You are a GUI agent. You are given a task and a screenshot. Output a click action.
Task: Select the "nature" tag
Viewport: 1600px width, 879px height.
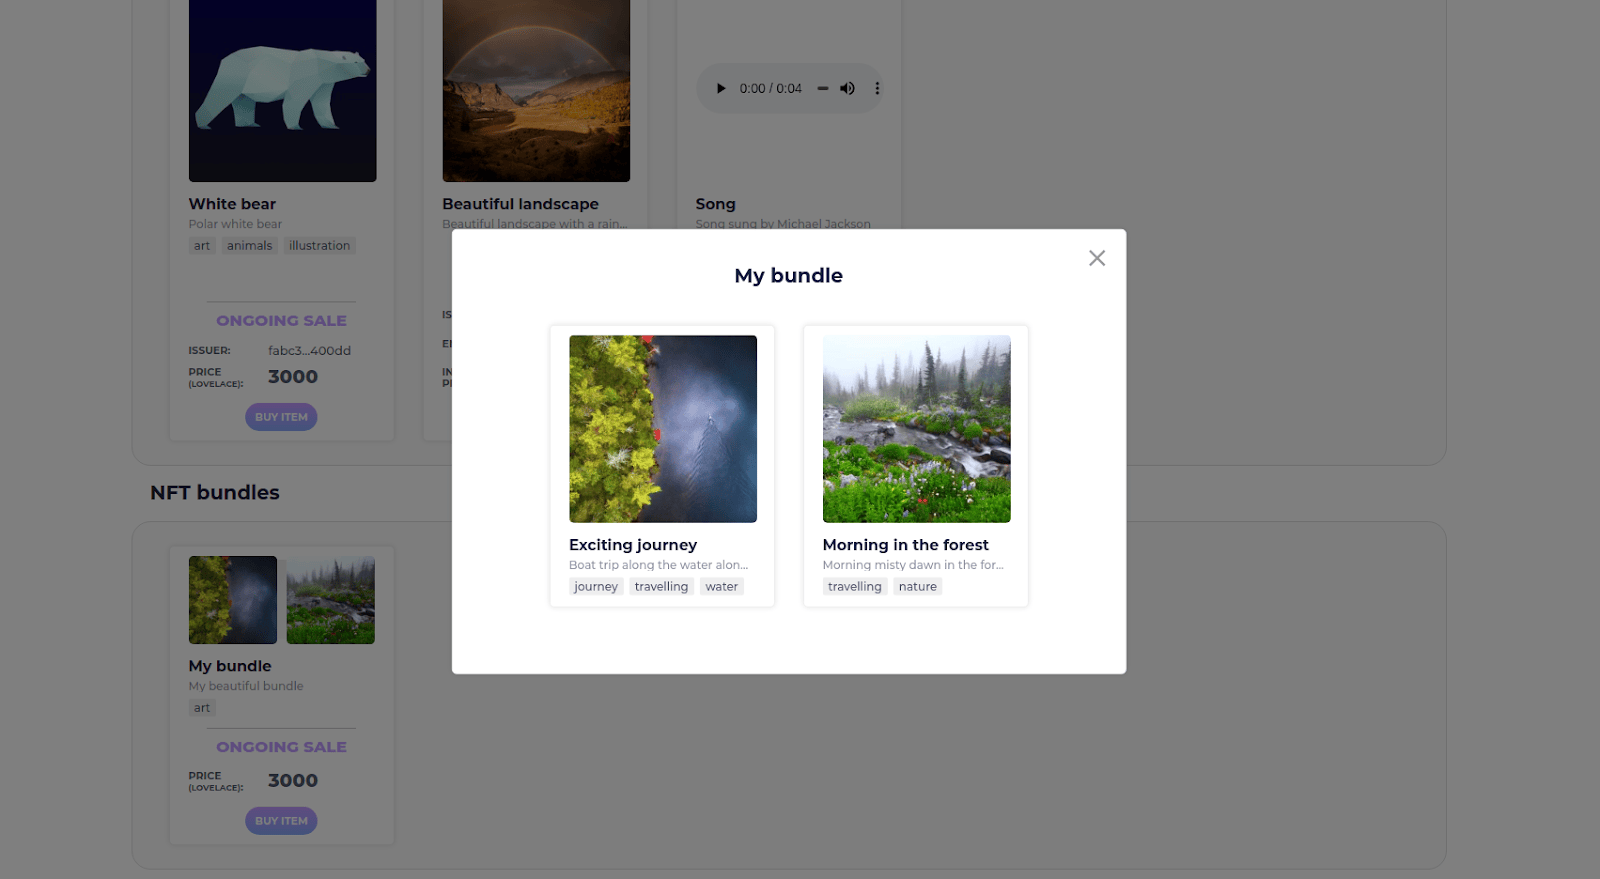pyautogui.click(x=917, y=587)
